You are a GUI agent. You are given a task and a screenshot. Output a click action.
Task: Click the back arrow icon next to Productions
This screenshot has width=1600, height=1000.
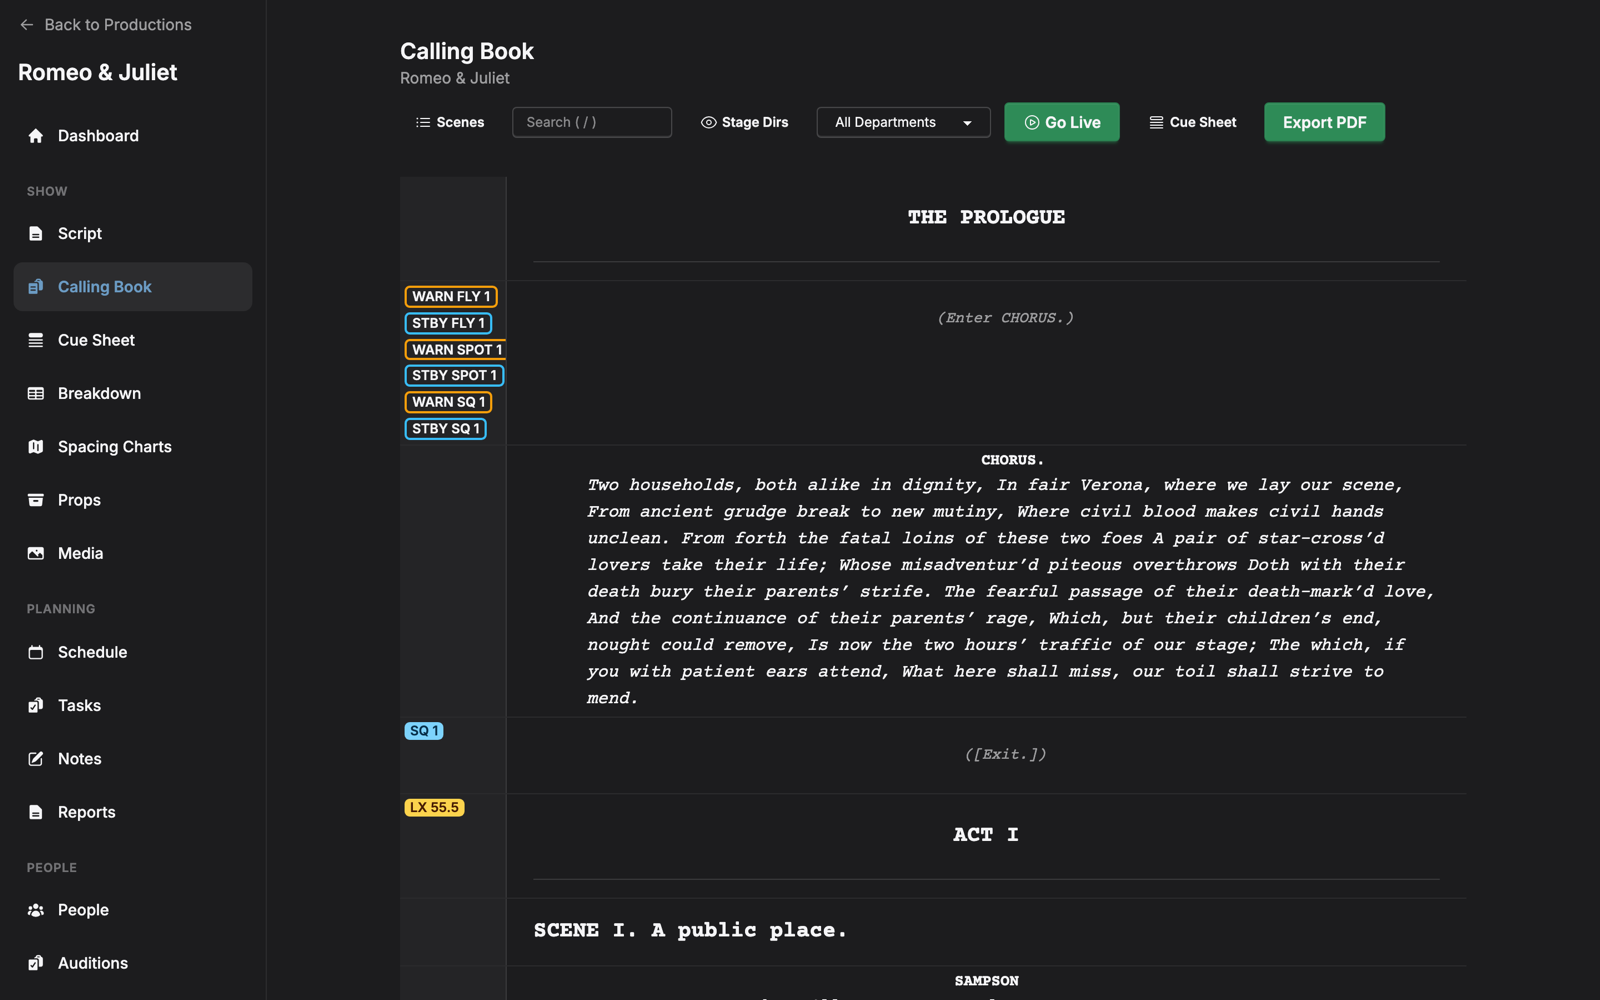tap(27, 24)
